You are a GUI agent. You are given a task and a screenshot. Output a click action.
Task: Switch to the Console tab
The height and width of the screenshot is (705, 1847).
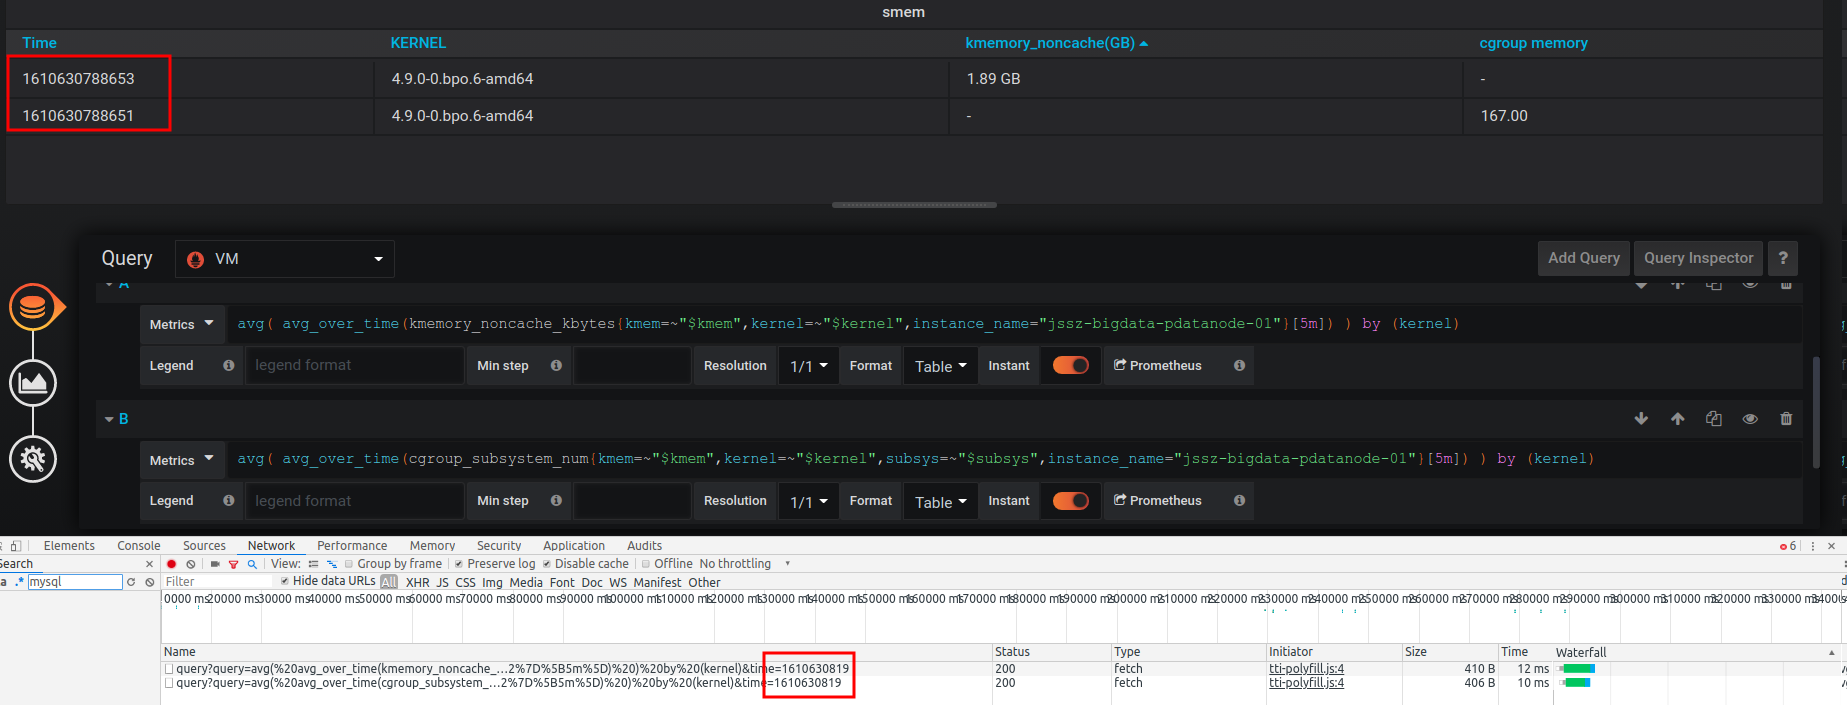point(139,546)
